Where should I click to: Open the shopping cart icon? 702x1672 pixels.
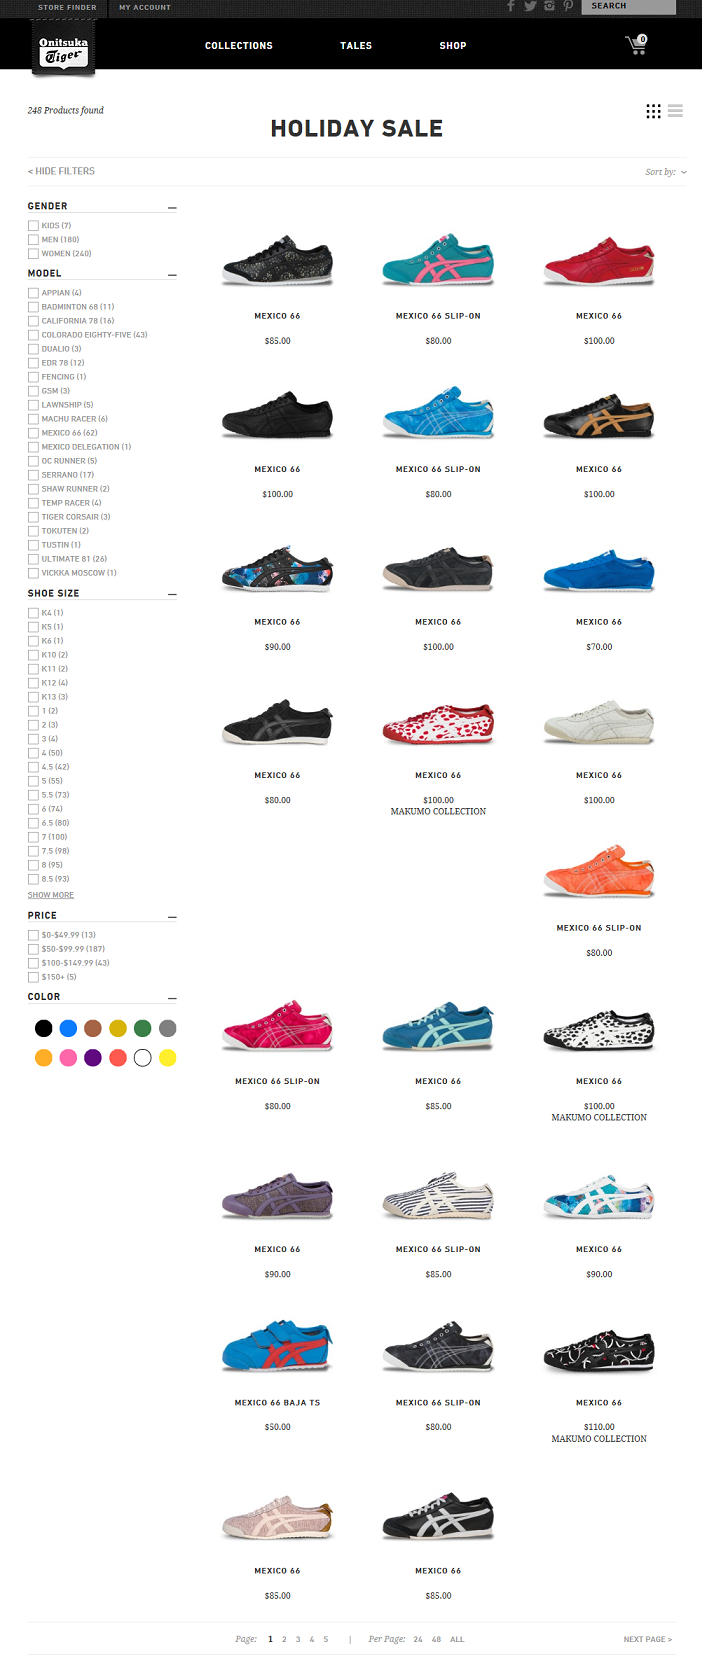(x=636, y=45)
